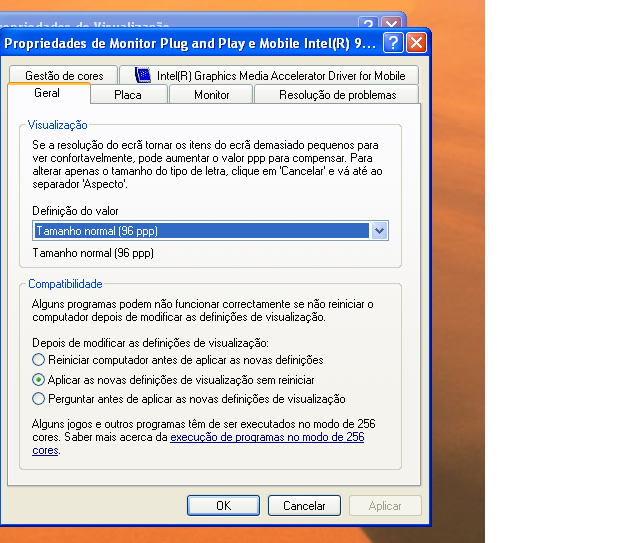Image resolution: width=640 pixels, height=543 pixels.
Task: Click the 'Definição do valor' label
Action: coord(75,211)
